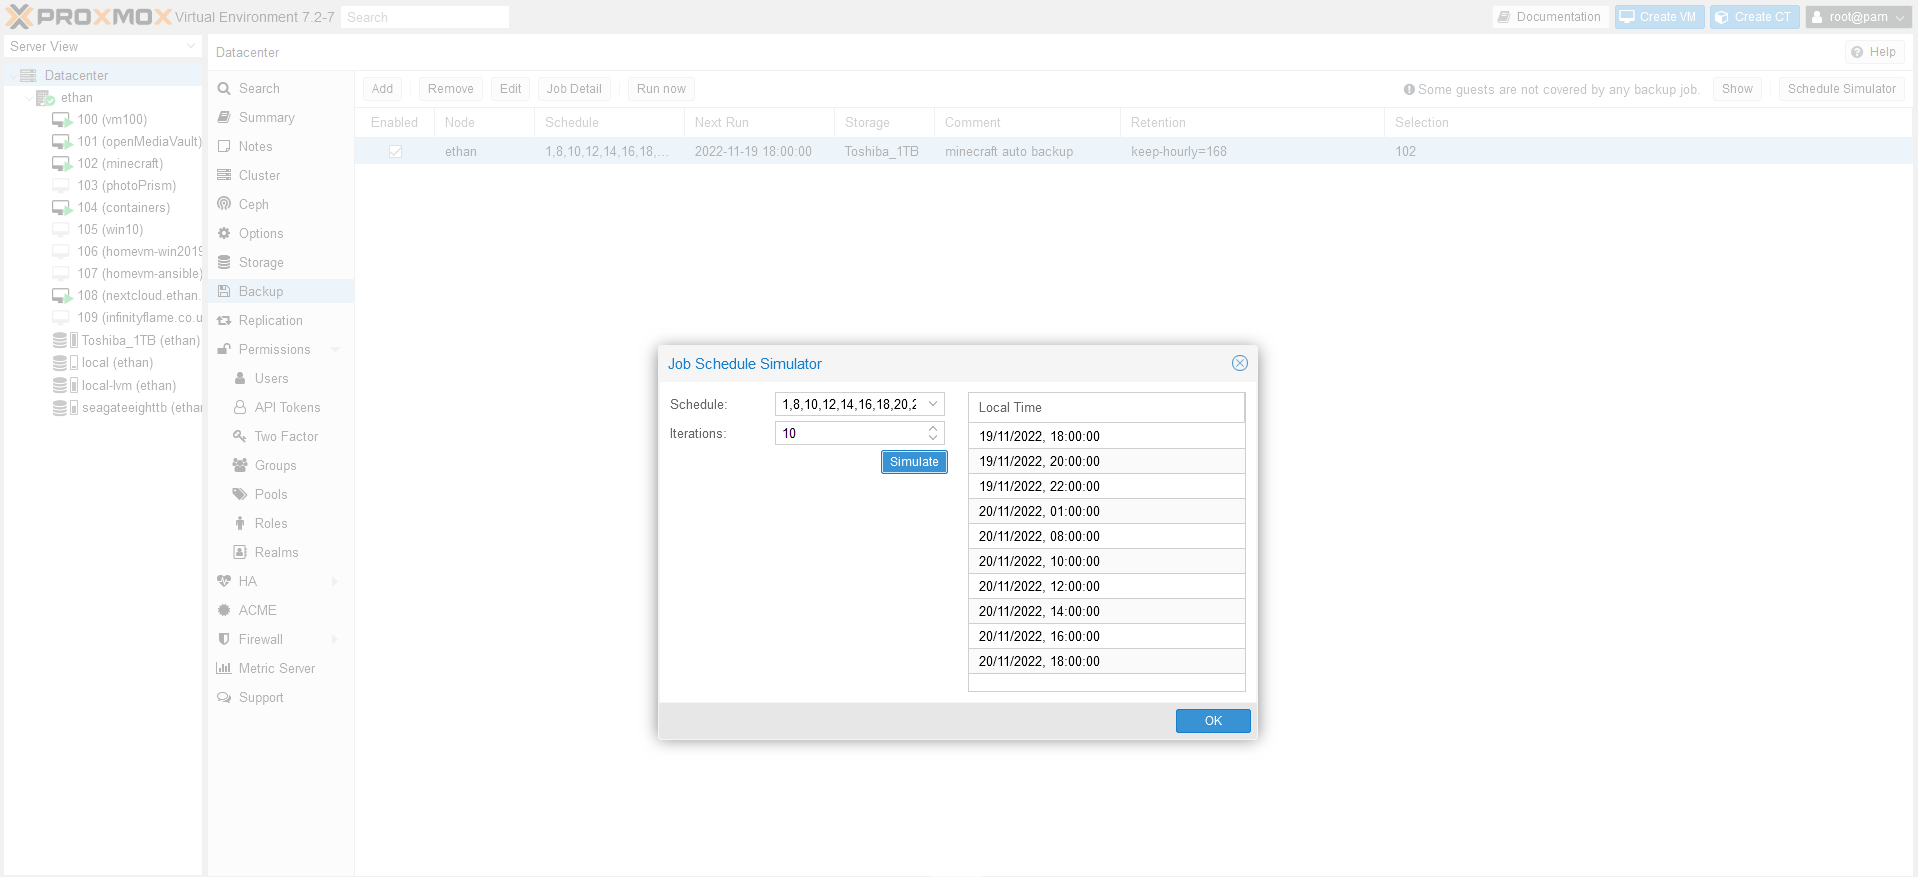Image resolution: width=1918 pixels, height=877 pixels.
Task: Select the Two Factor key icon
Action: [240, 436]
